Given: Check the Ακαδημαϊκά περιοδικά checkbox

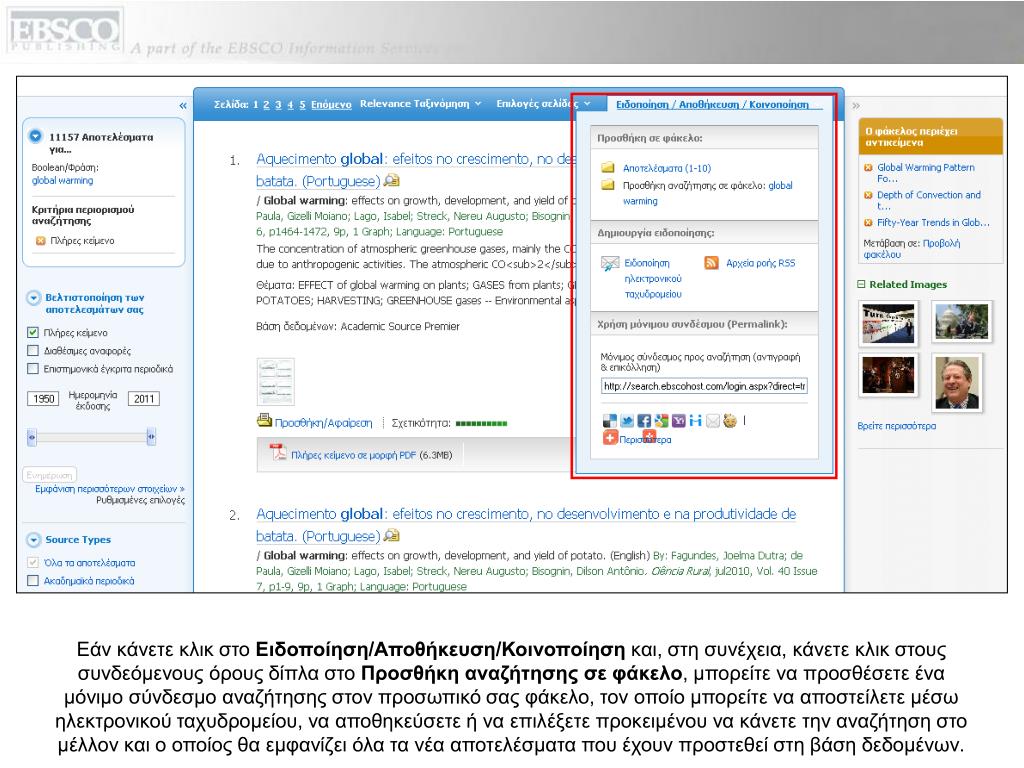Looking at the screenshot, I should (33, 581).
